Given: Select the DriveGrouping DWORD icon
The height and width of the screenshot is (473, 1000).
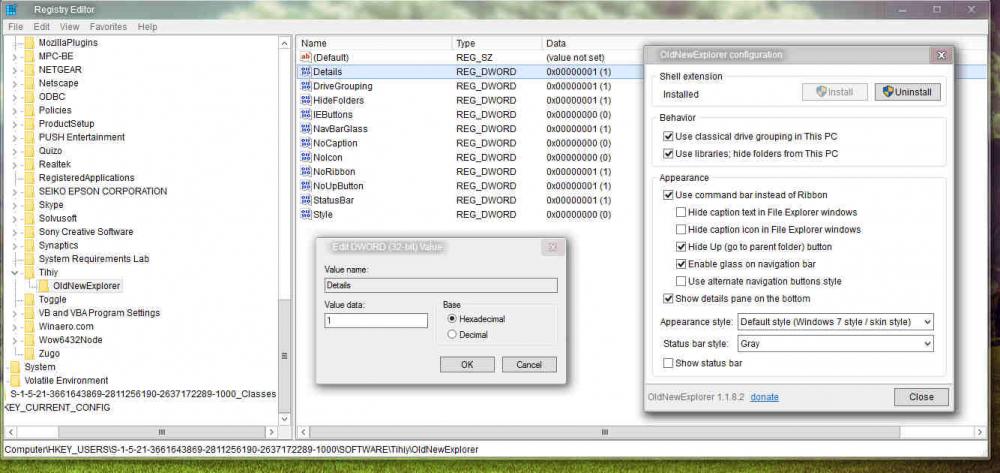Looking at the screenshot, I should click(x=305, y=86).
